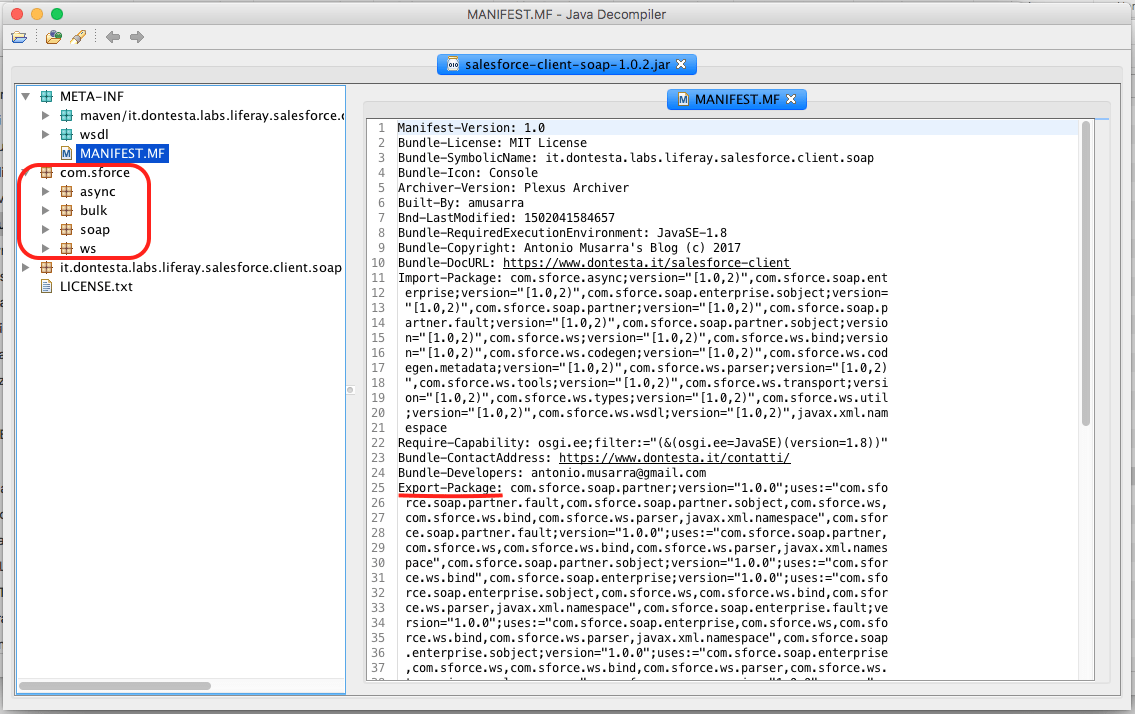The width and height of the screenshot is (1135, 714).
Task: Go forward with the right arrow icon
Action: point(137,37)
